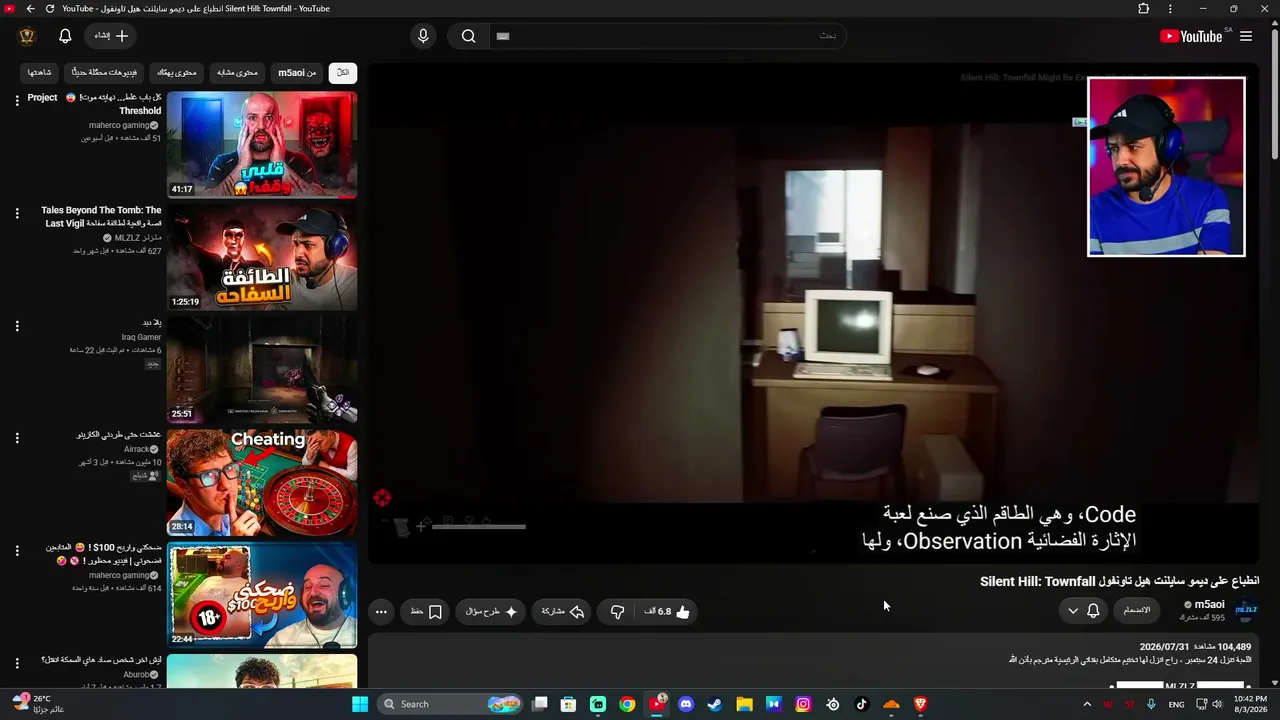Click the Join channel button
The height and width of the screenshot is (720, 1280).
tap(1137, 610)
